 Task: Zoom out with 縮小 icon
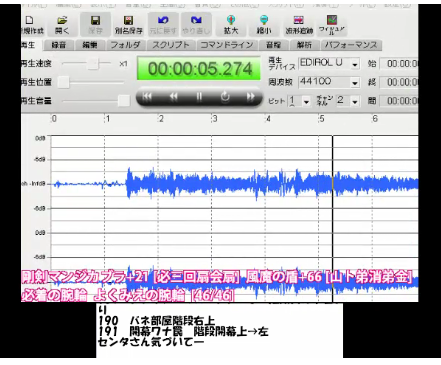pyautogui.click(x=264, y=24)
